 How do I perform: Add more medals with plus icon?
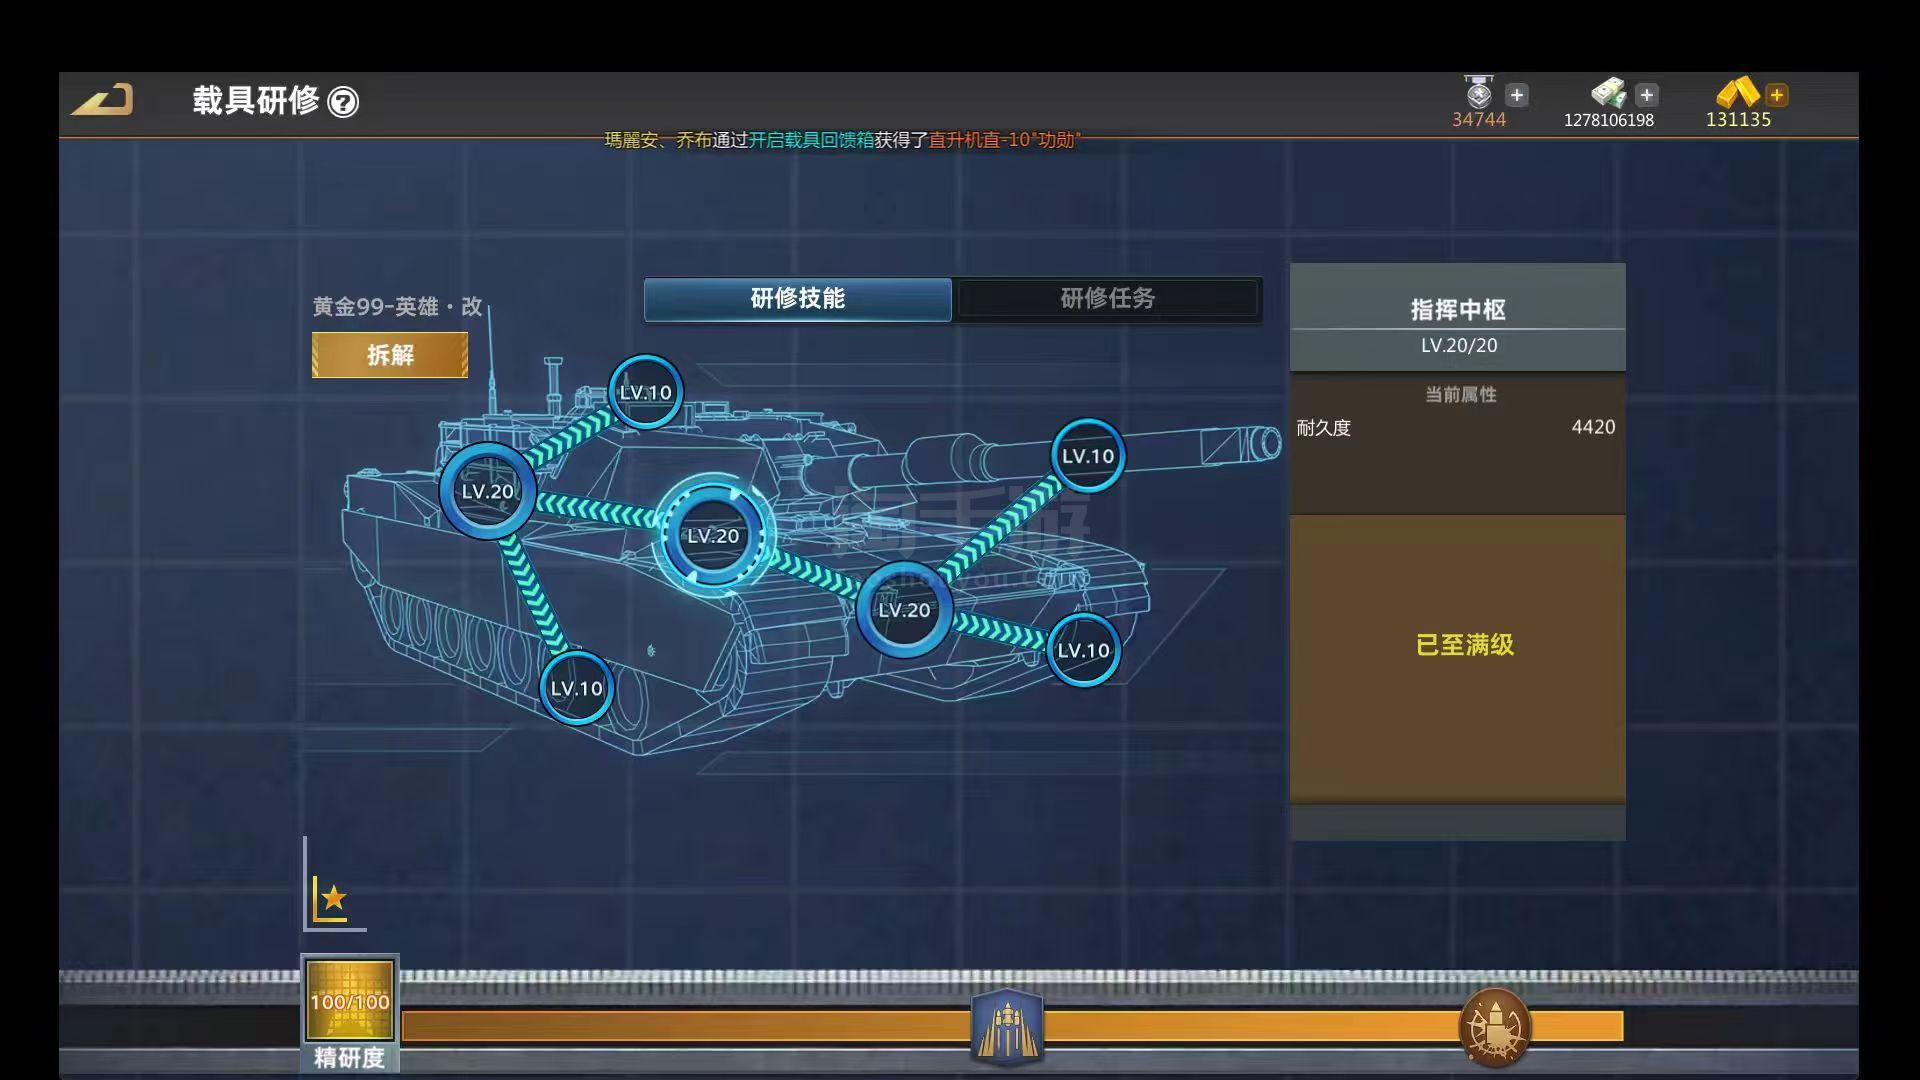coord(1517,95)
